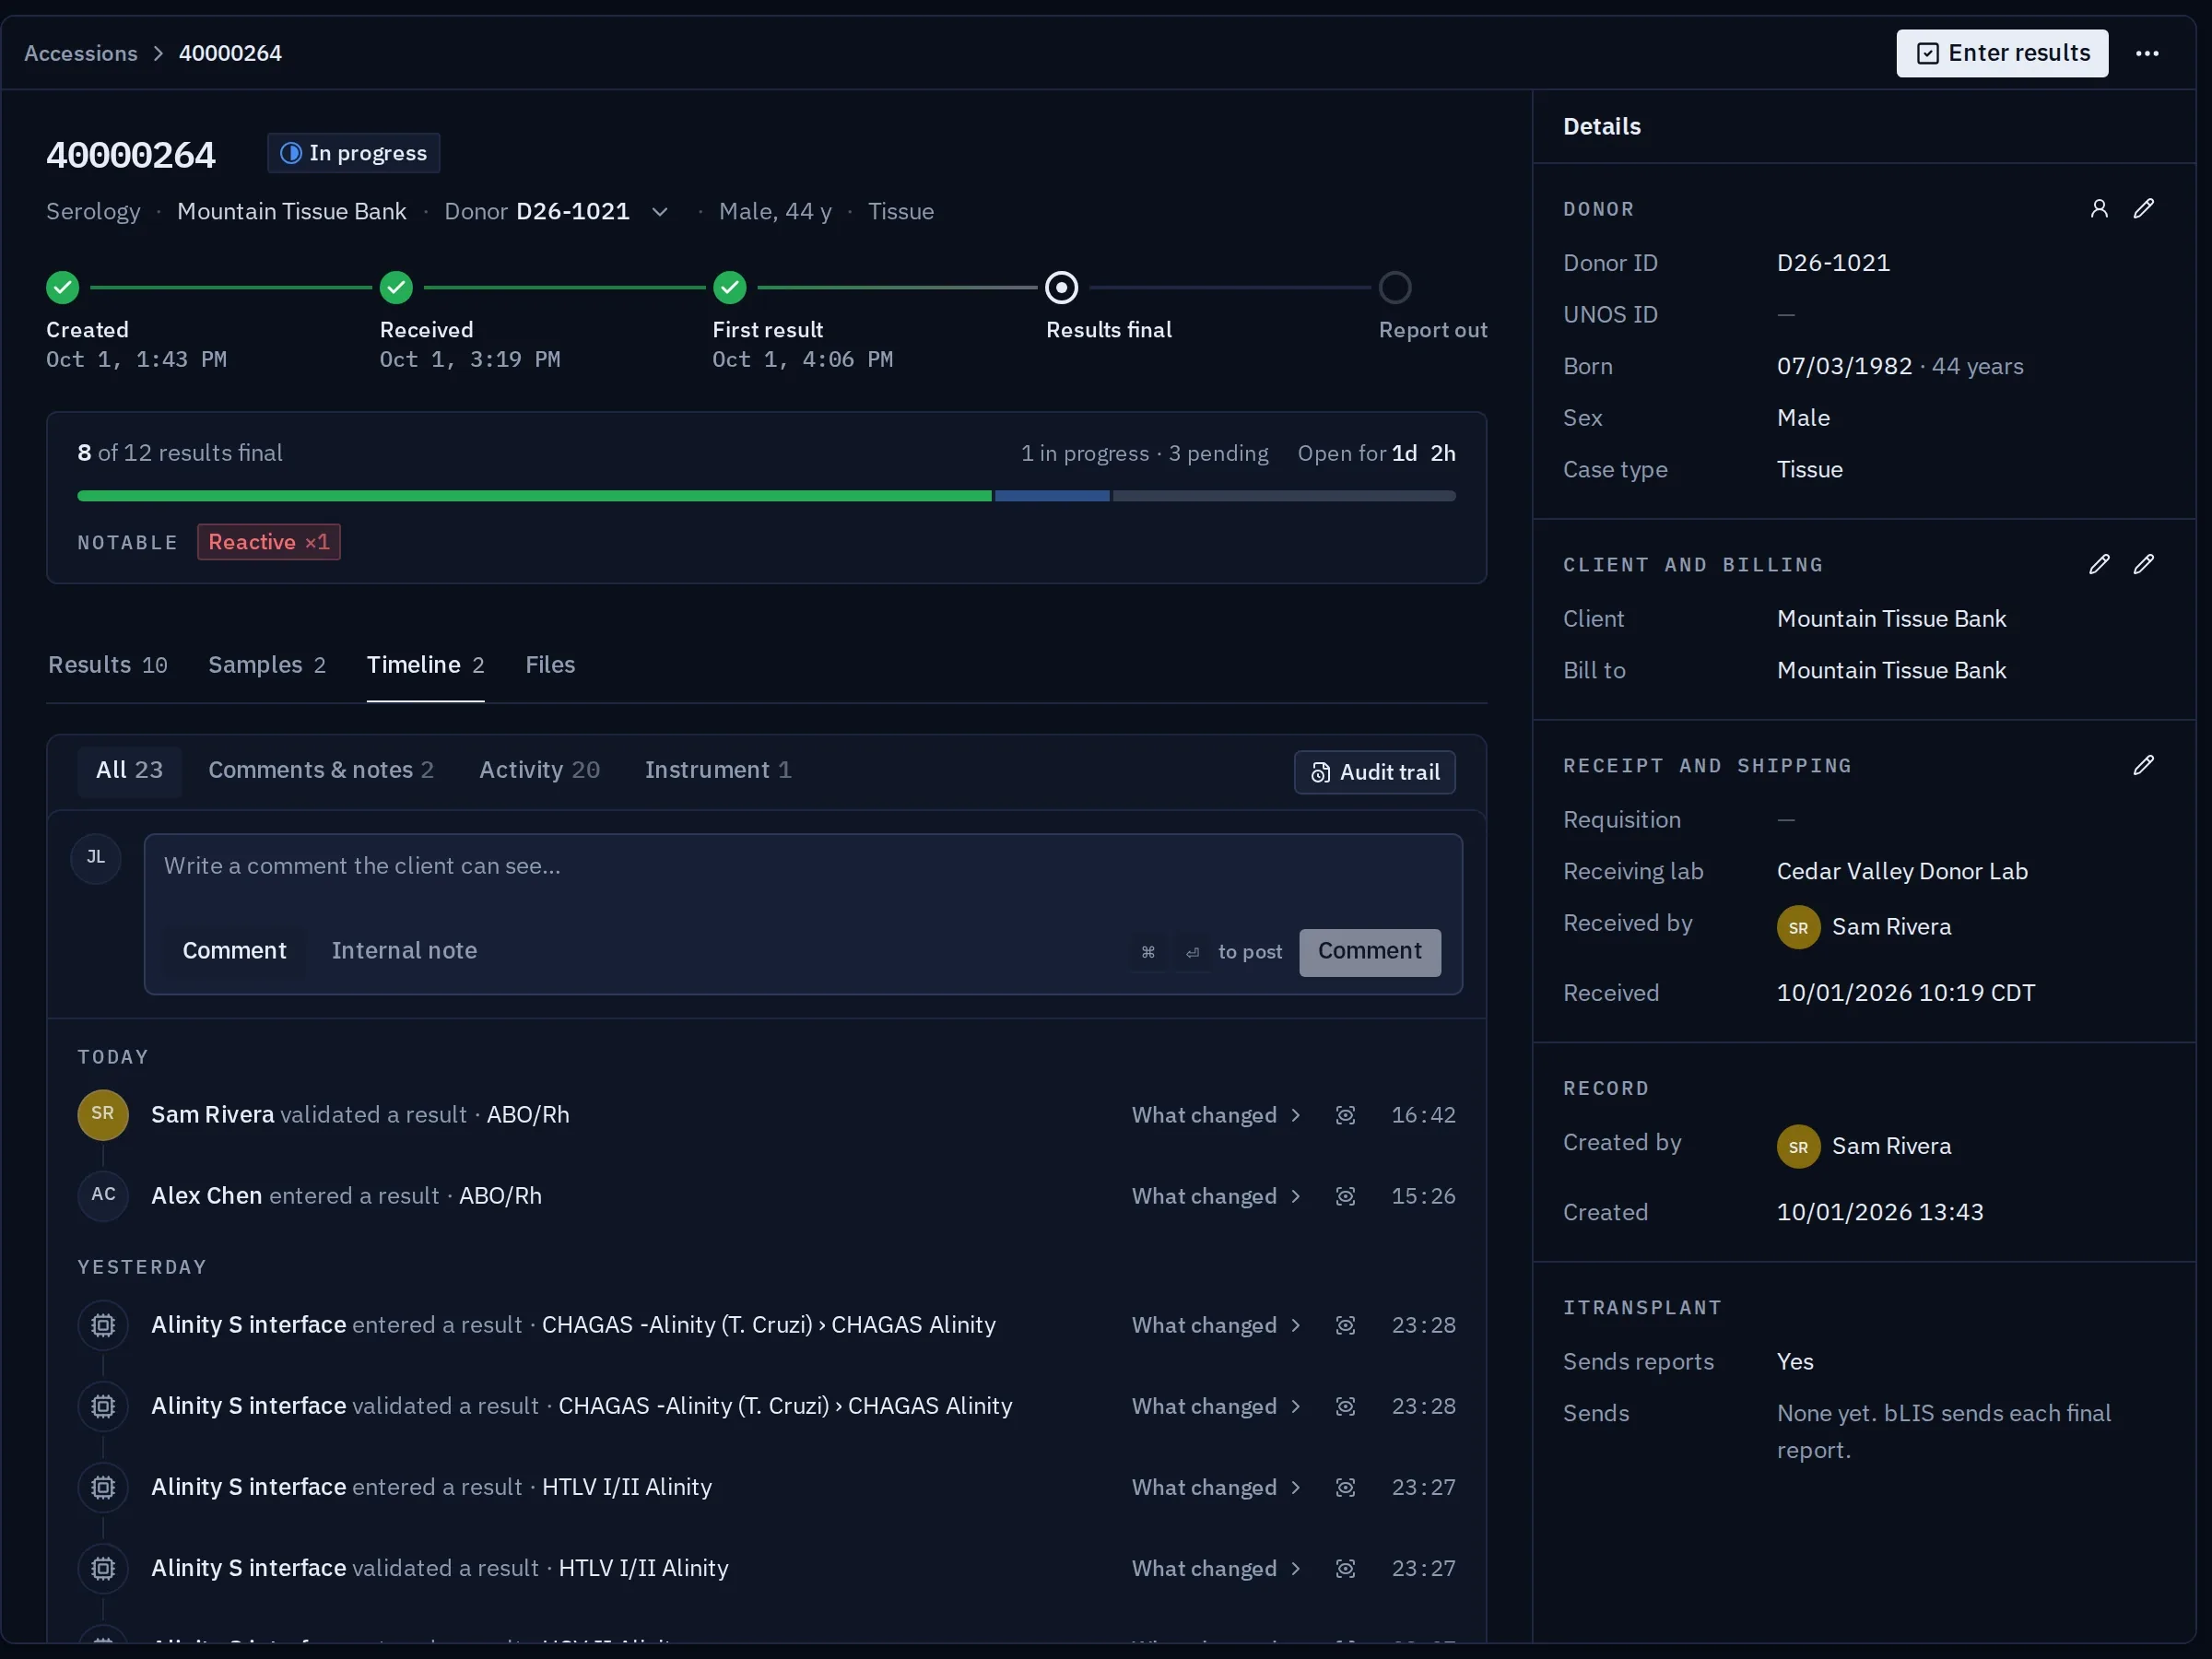Click focus icon on 23:28 CHAGAS validated row

1345,1406
